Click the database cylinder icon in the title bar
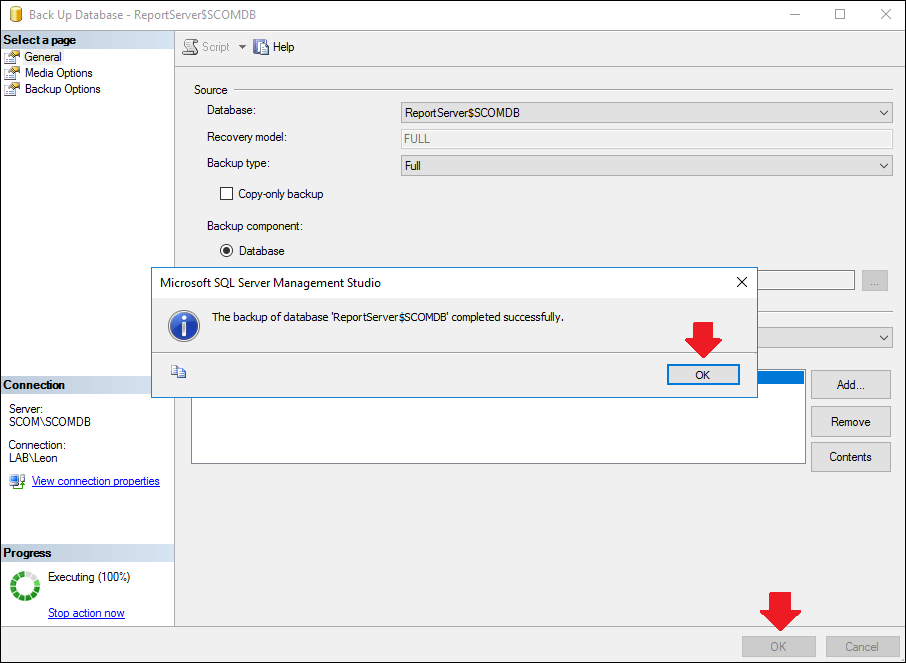The height and width of the screenshot is (663, 906). click(x=16, y=14)
